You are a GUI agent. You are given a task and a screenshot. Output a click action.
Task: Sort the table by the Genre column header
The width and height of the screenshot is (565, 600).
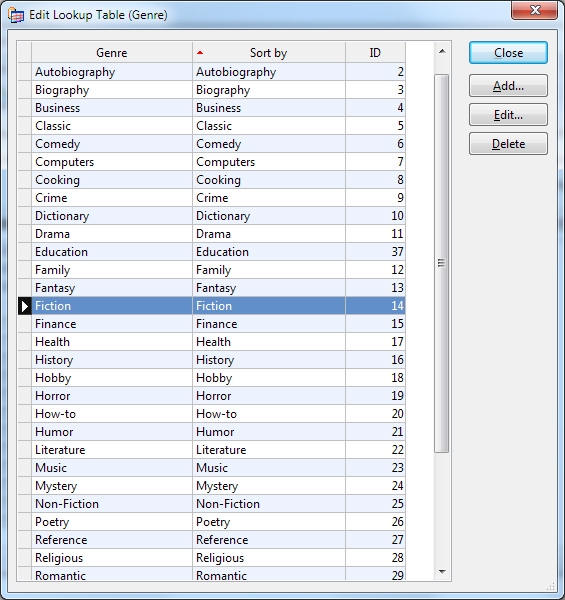[x=112, y=53]
